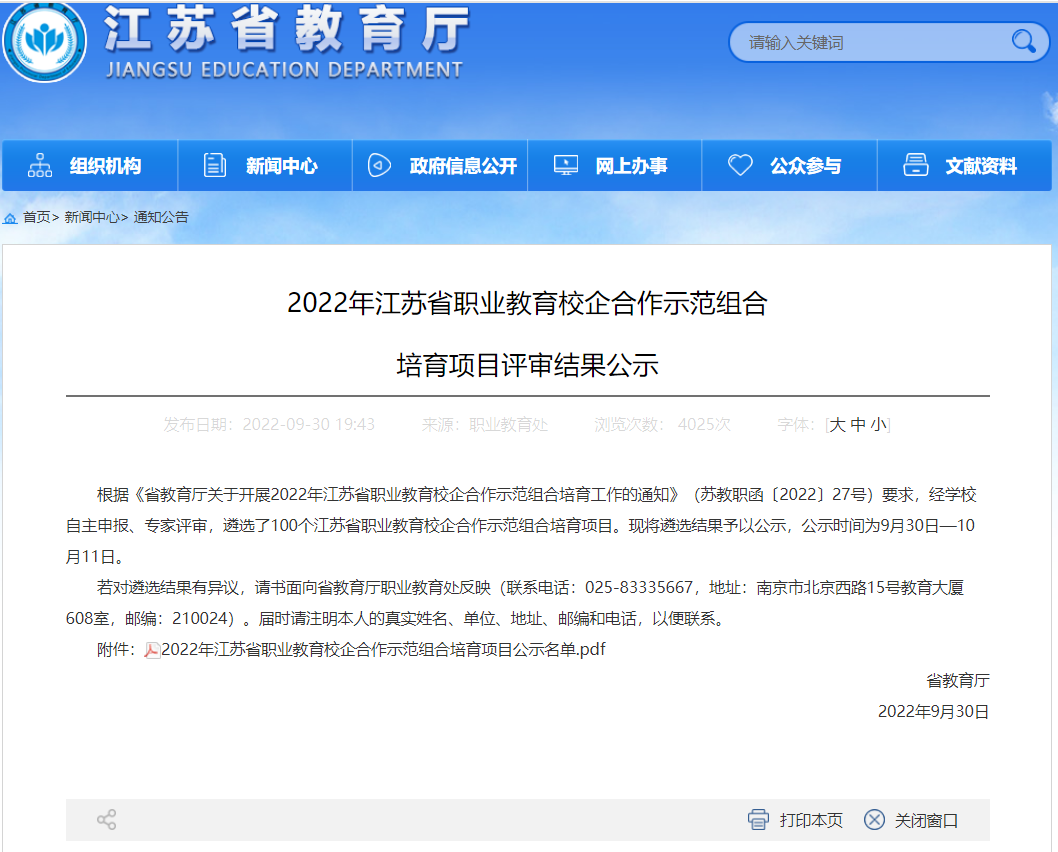This screenshot has width=1058, height=852.
Task: Set font size to 大
Action: (x=838, y=425)
